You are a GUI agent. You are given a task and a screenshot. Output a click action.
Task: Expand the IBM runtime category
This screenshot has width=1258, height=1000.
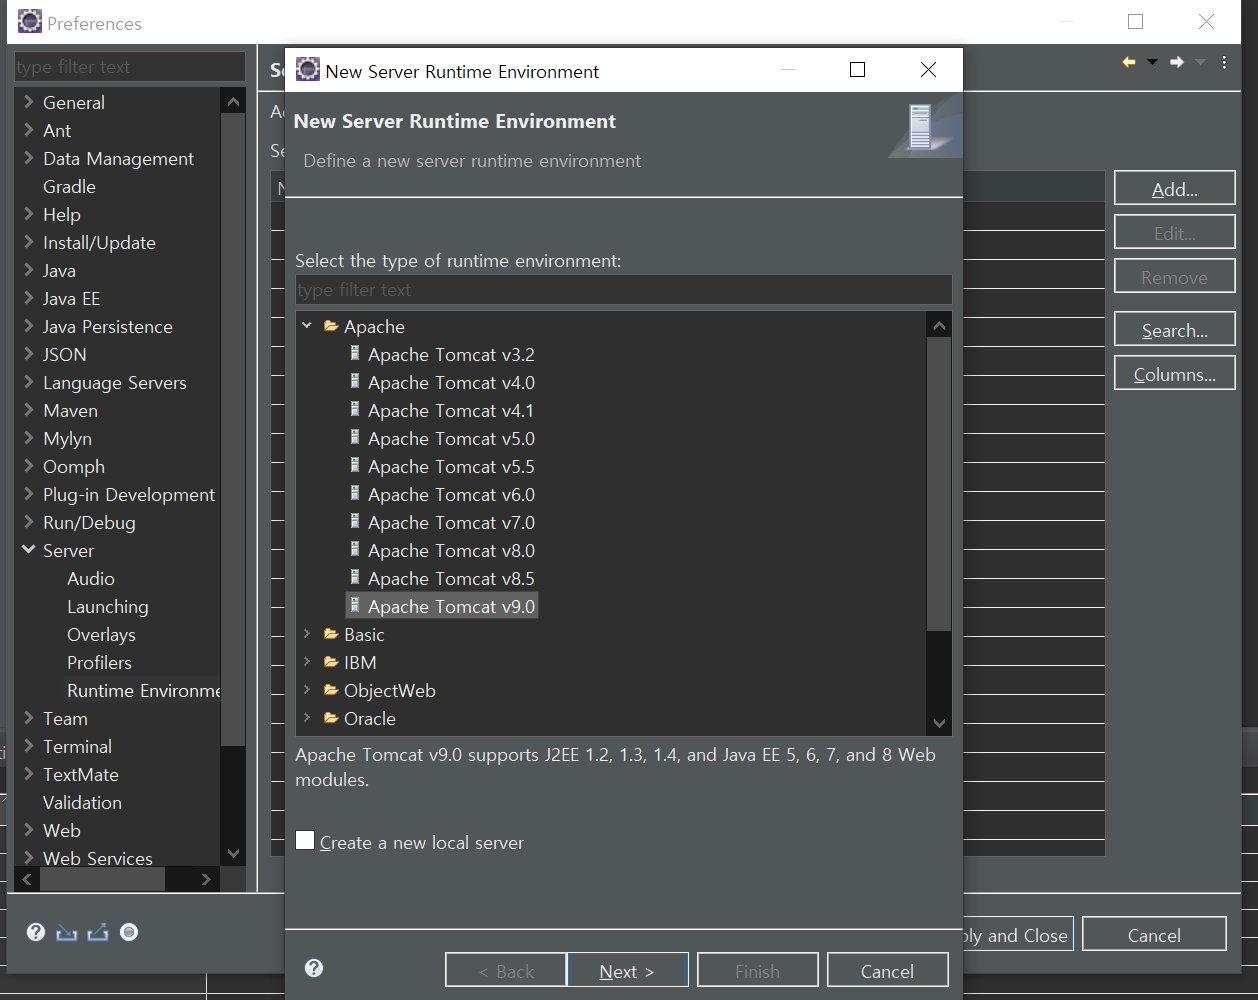307,662
